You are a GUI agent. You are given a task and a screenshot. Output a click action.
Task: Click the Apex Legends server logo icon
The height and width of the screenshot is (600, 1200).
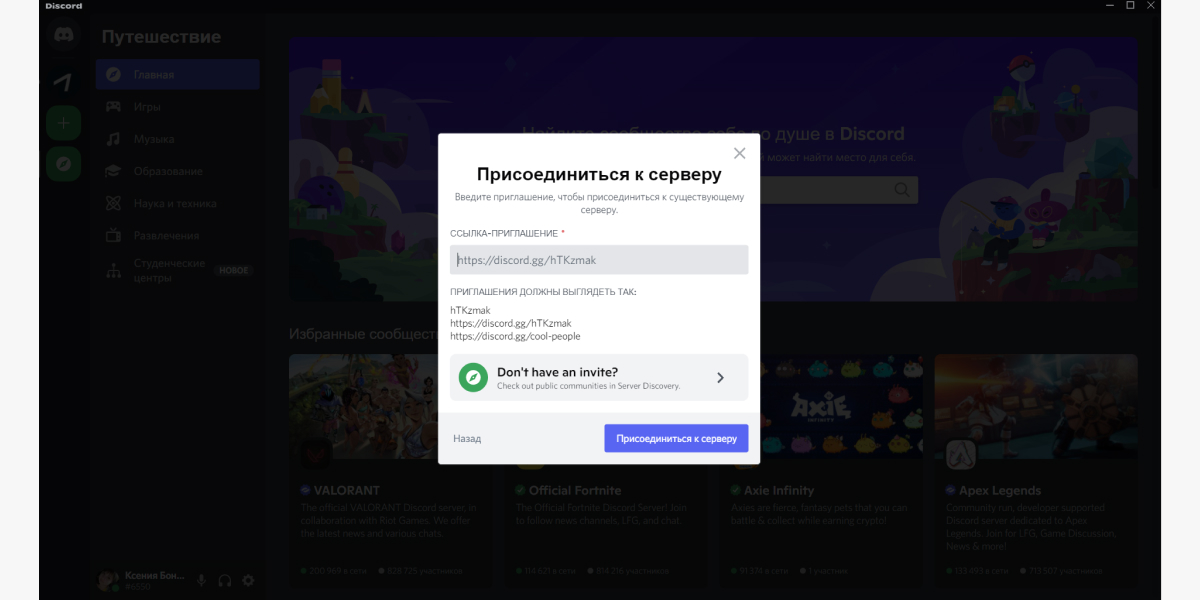click(x=961, y=454)
